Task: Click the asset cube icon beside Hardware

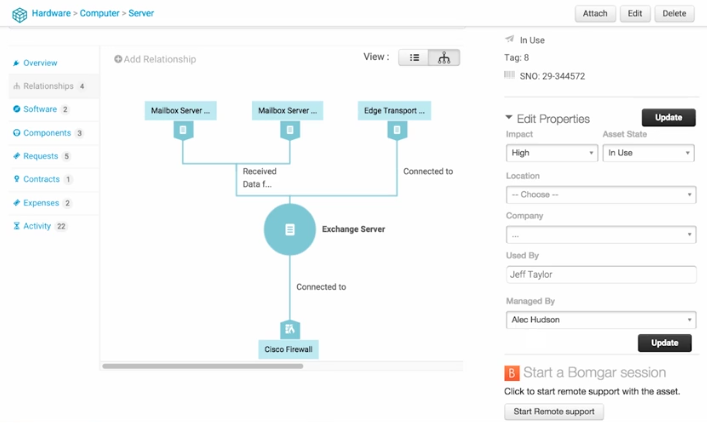Action: point(19,14)
